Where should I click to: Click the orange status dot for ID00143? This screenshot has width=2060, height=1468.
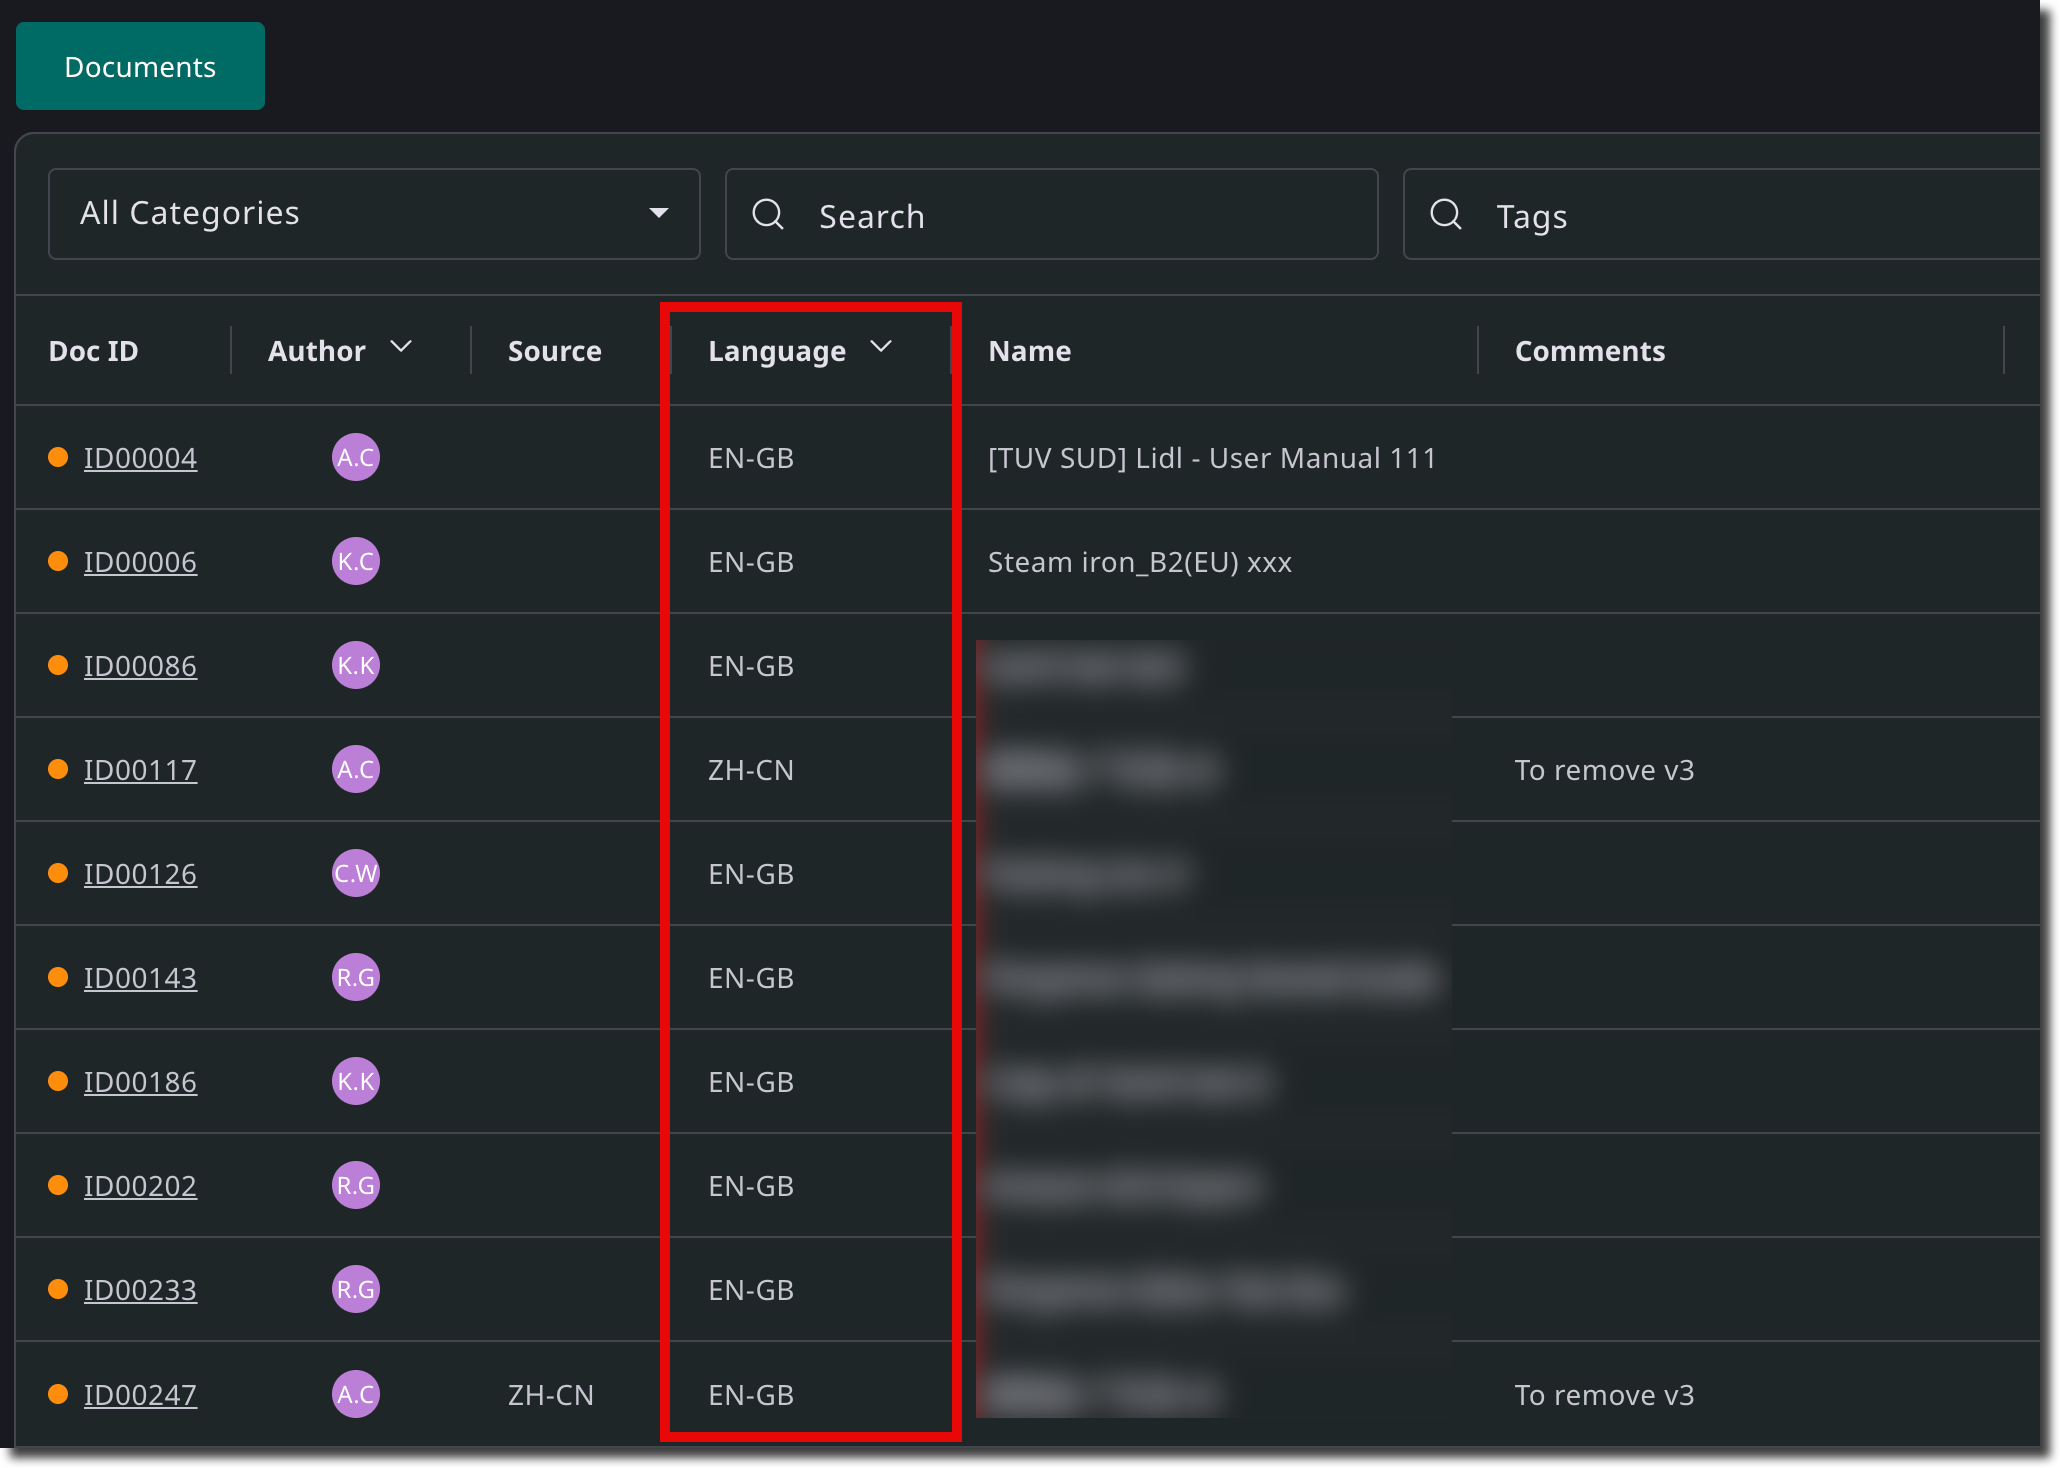point(58,977)
